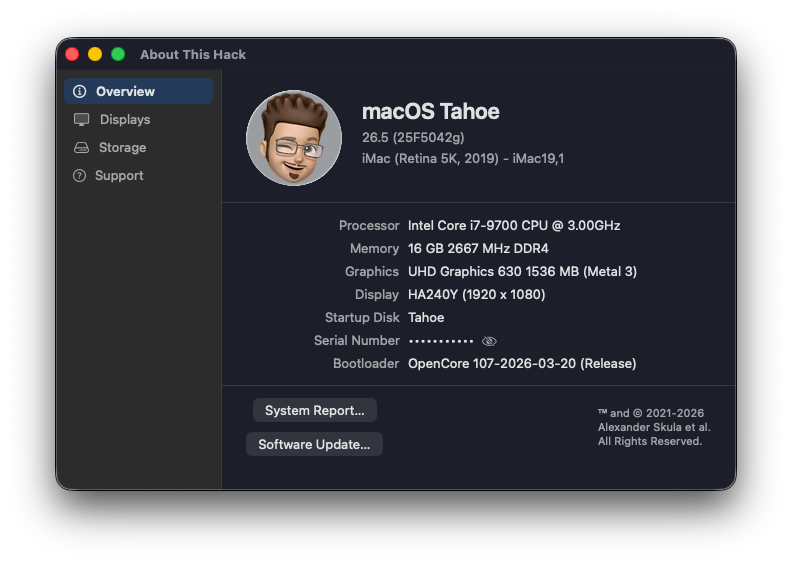The image size is (792, 564).
Task: Click the macOS Tahoe title text
Action: tap(430, 111)
